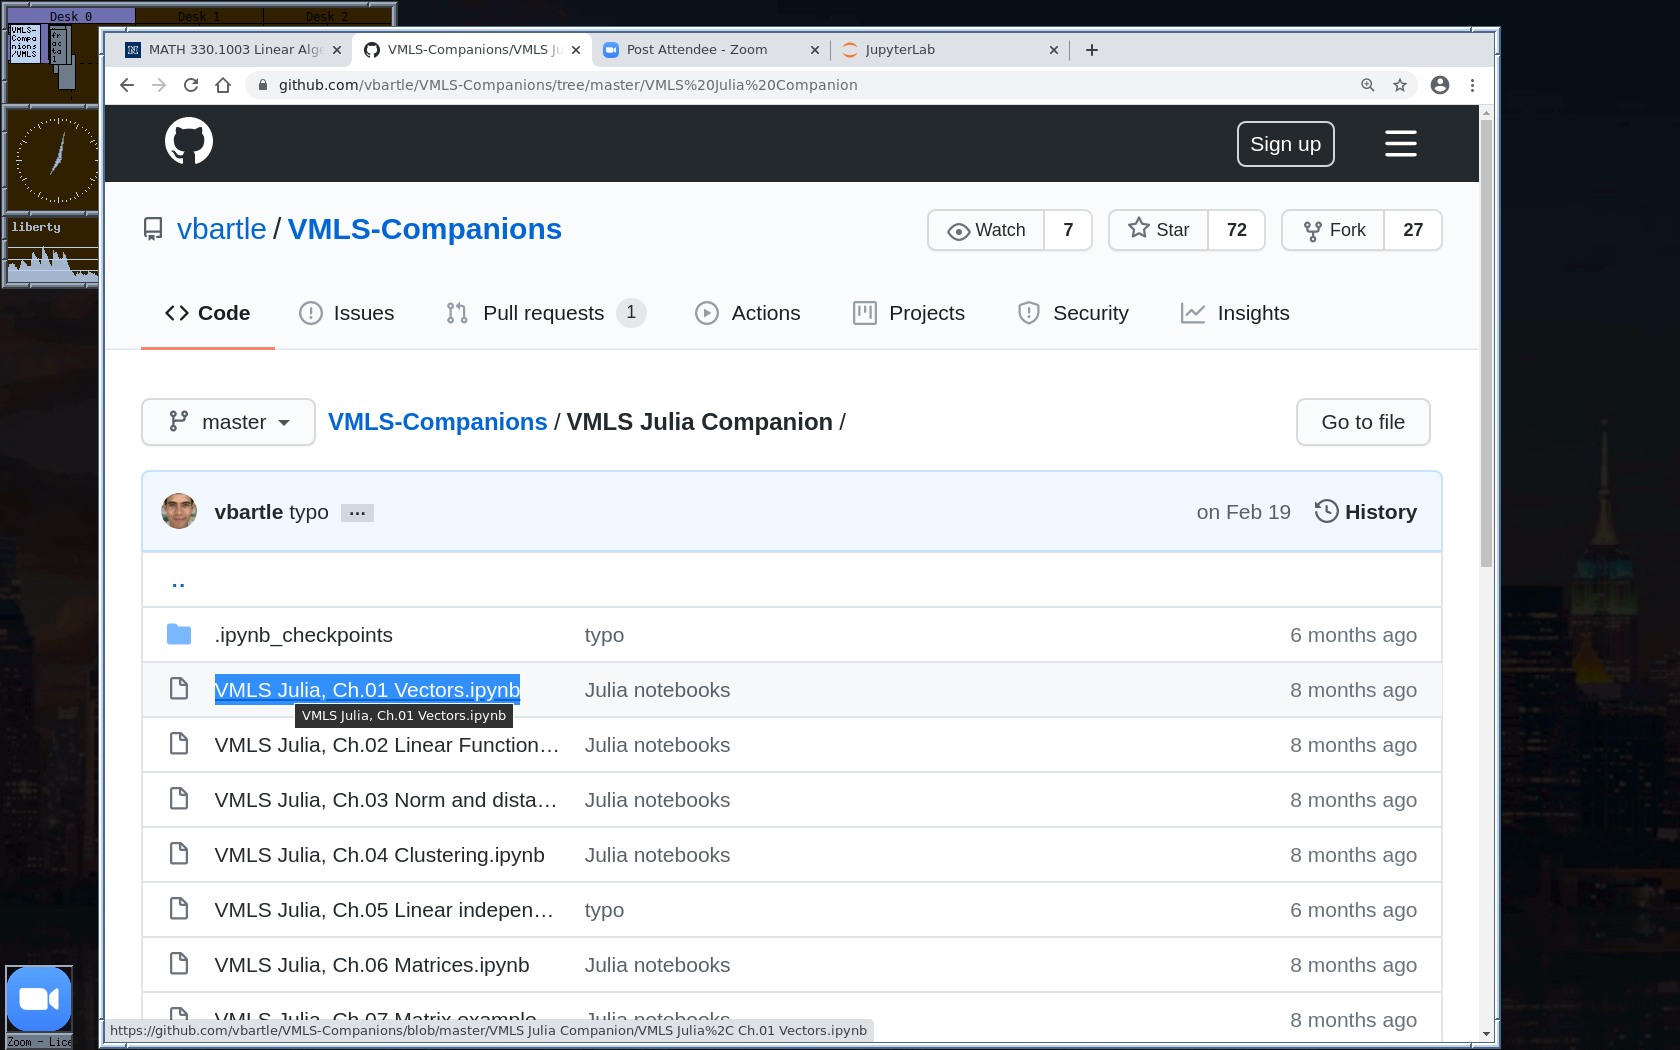Open the browser zoom magnifier icon

[1367, 85]
